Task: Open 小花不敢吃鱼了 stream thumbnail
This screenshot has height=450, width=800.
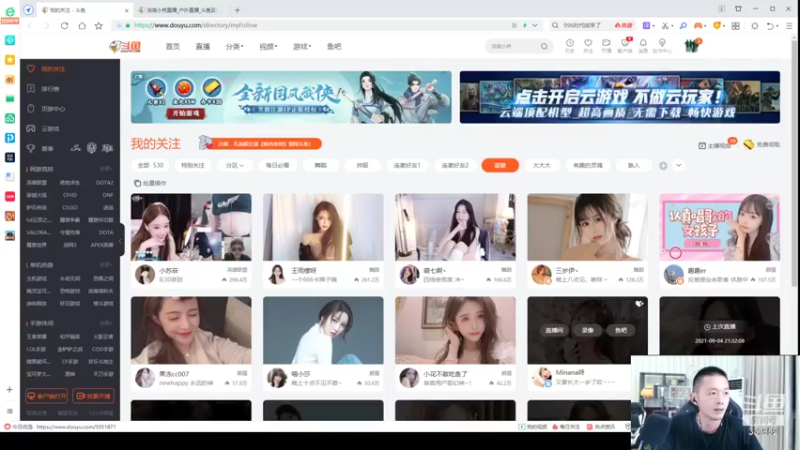Action: tap(455, 330)
